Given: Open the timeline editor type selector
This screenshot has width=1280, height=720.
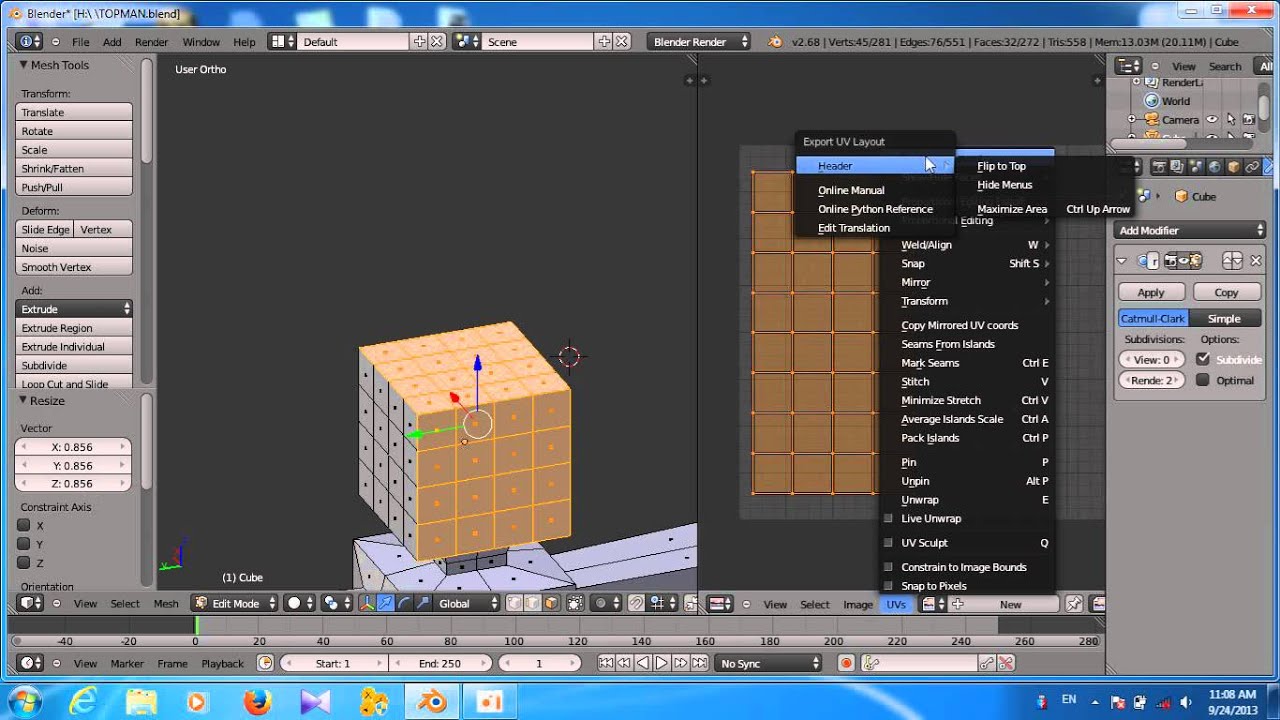Looking at the screenshot, I should click(30, 663).
